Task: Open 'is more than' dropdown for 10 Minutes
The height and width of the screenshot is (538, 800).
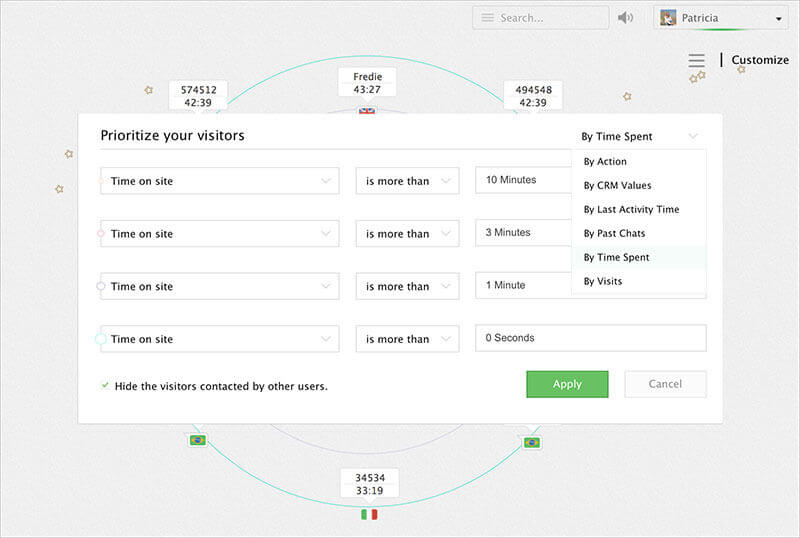Action: [x=407, y=181]
